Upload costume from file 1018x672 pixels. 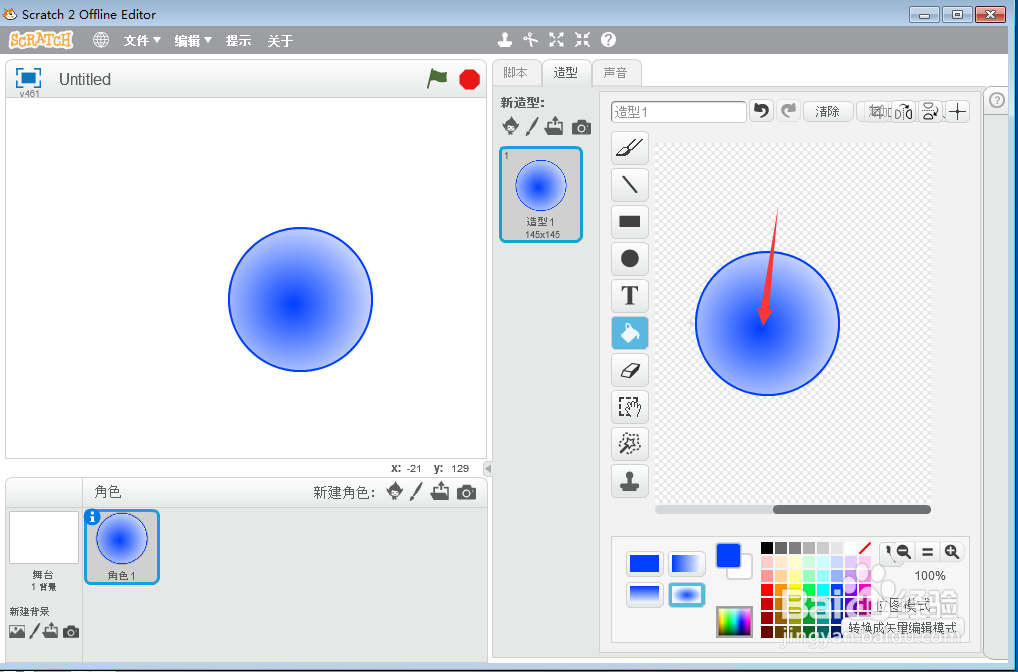point(554,126)
